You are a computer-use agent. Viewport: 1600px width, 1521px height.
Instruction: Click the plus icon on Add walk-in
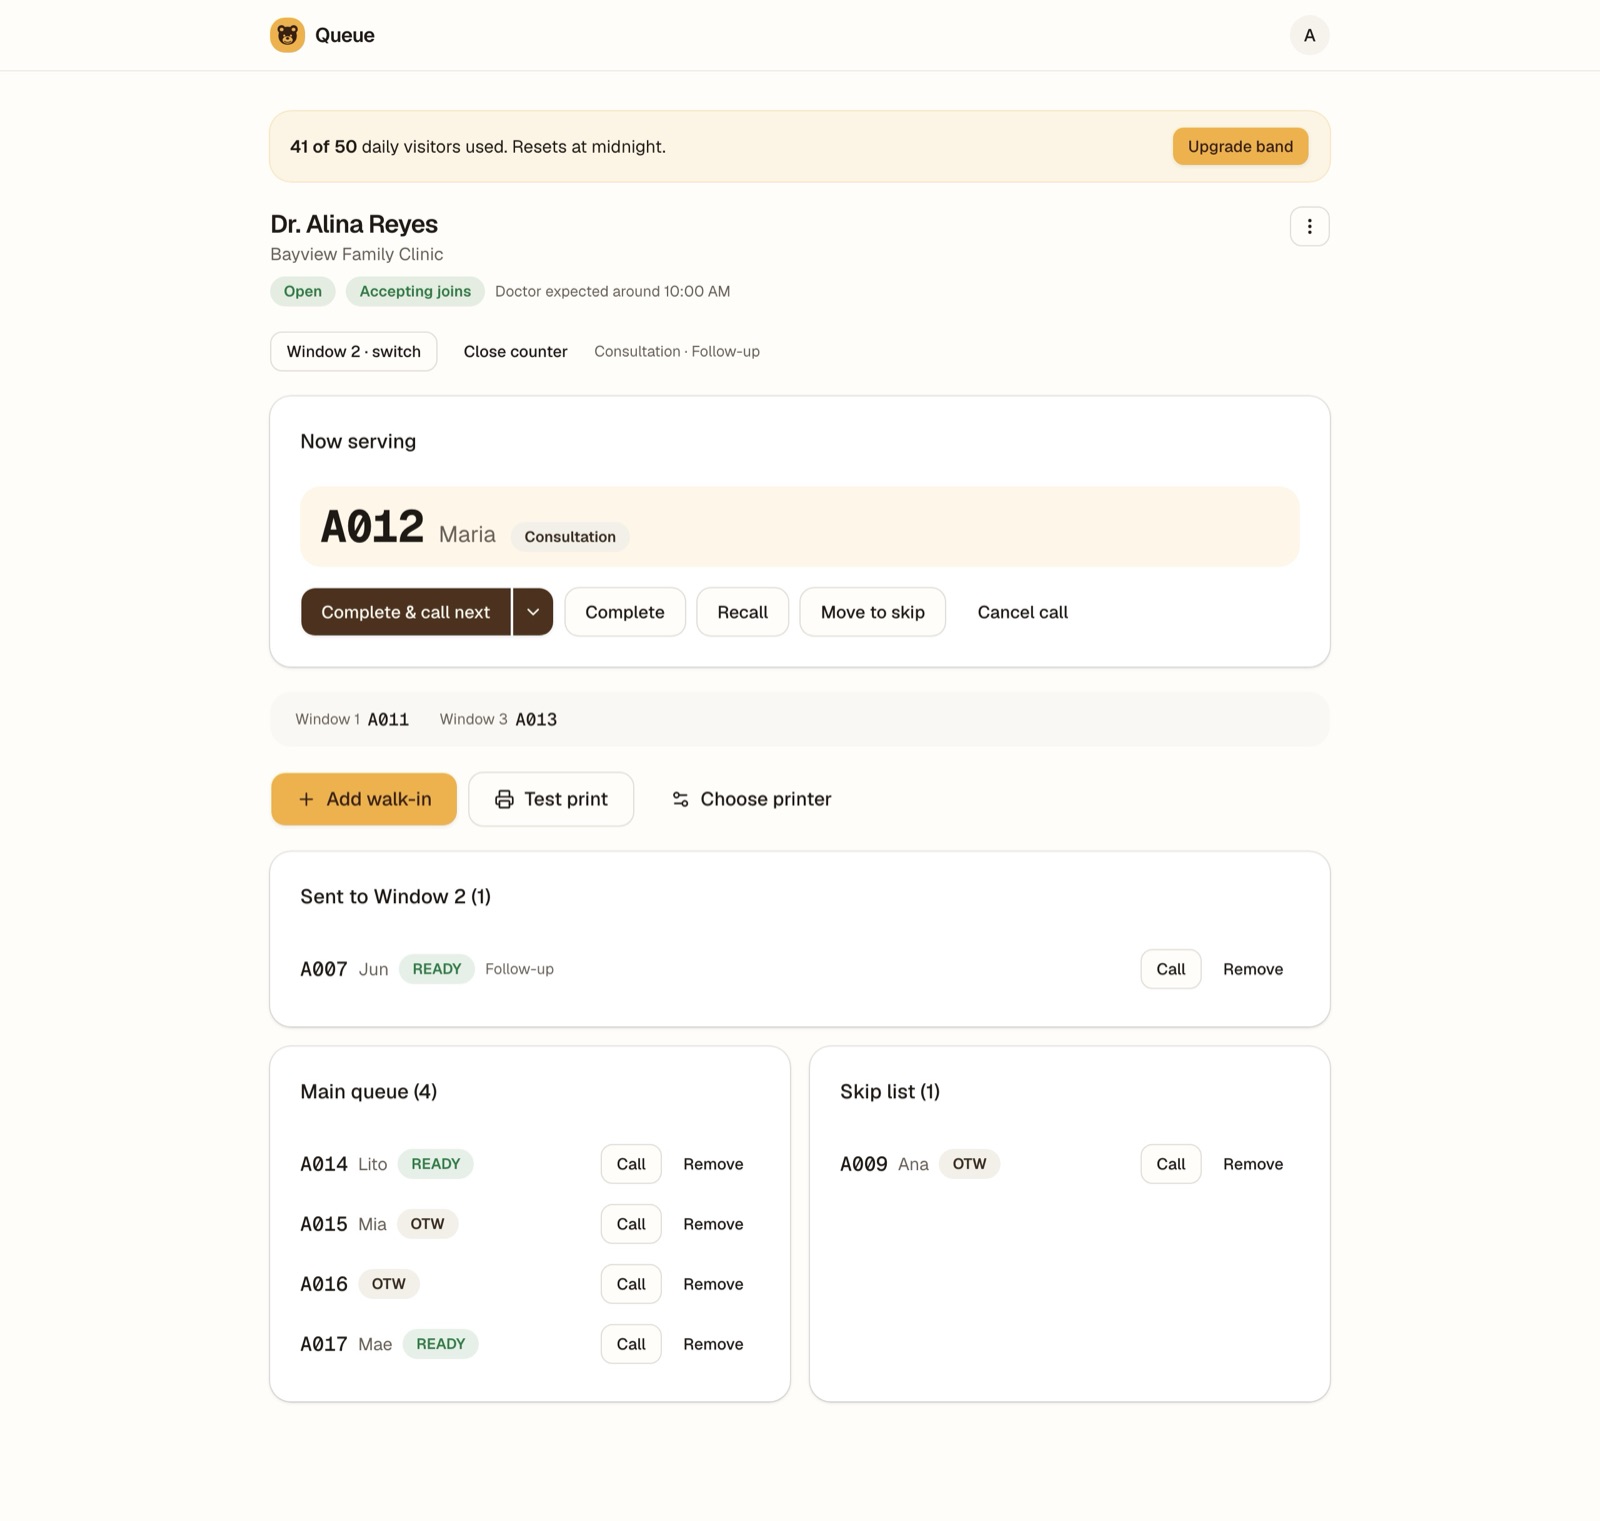(306, 799)
